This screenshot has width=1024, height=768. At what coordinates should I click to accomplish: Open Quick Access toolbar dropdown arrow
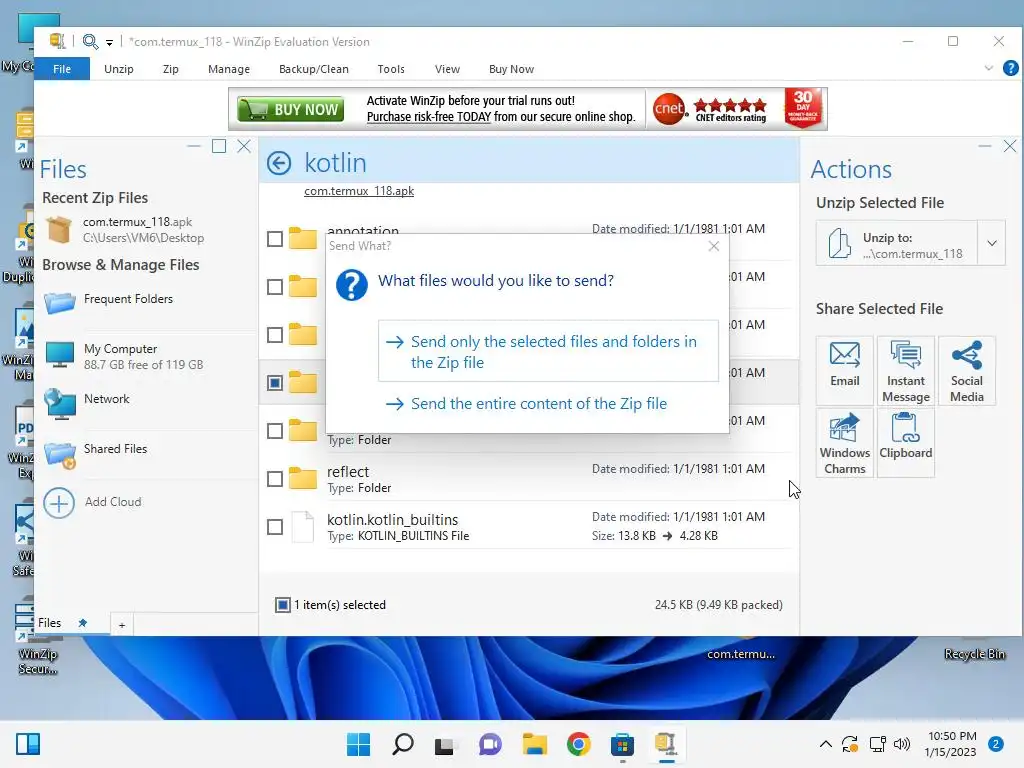109,42
